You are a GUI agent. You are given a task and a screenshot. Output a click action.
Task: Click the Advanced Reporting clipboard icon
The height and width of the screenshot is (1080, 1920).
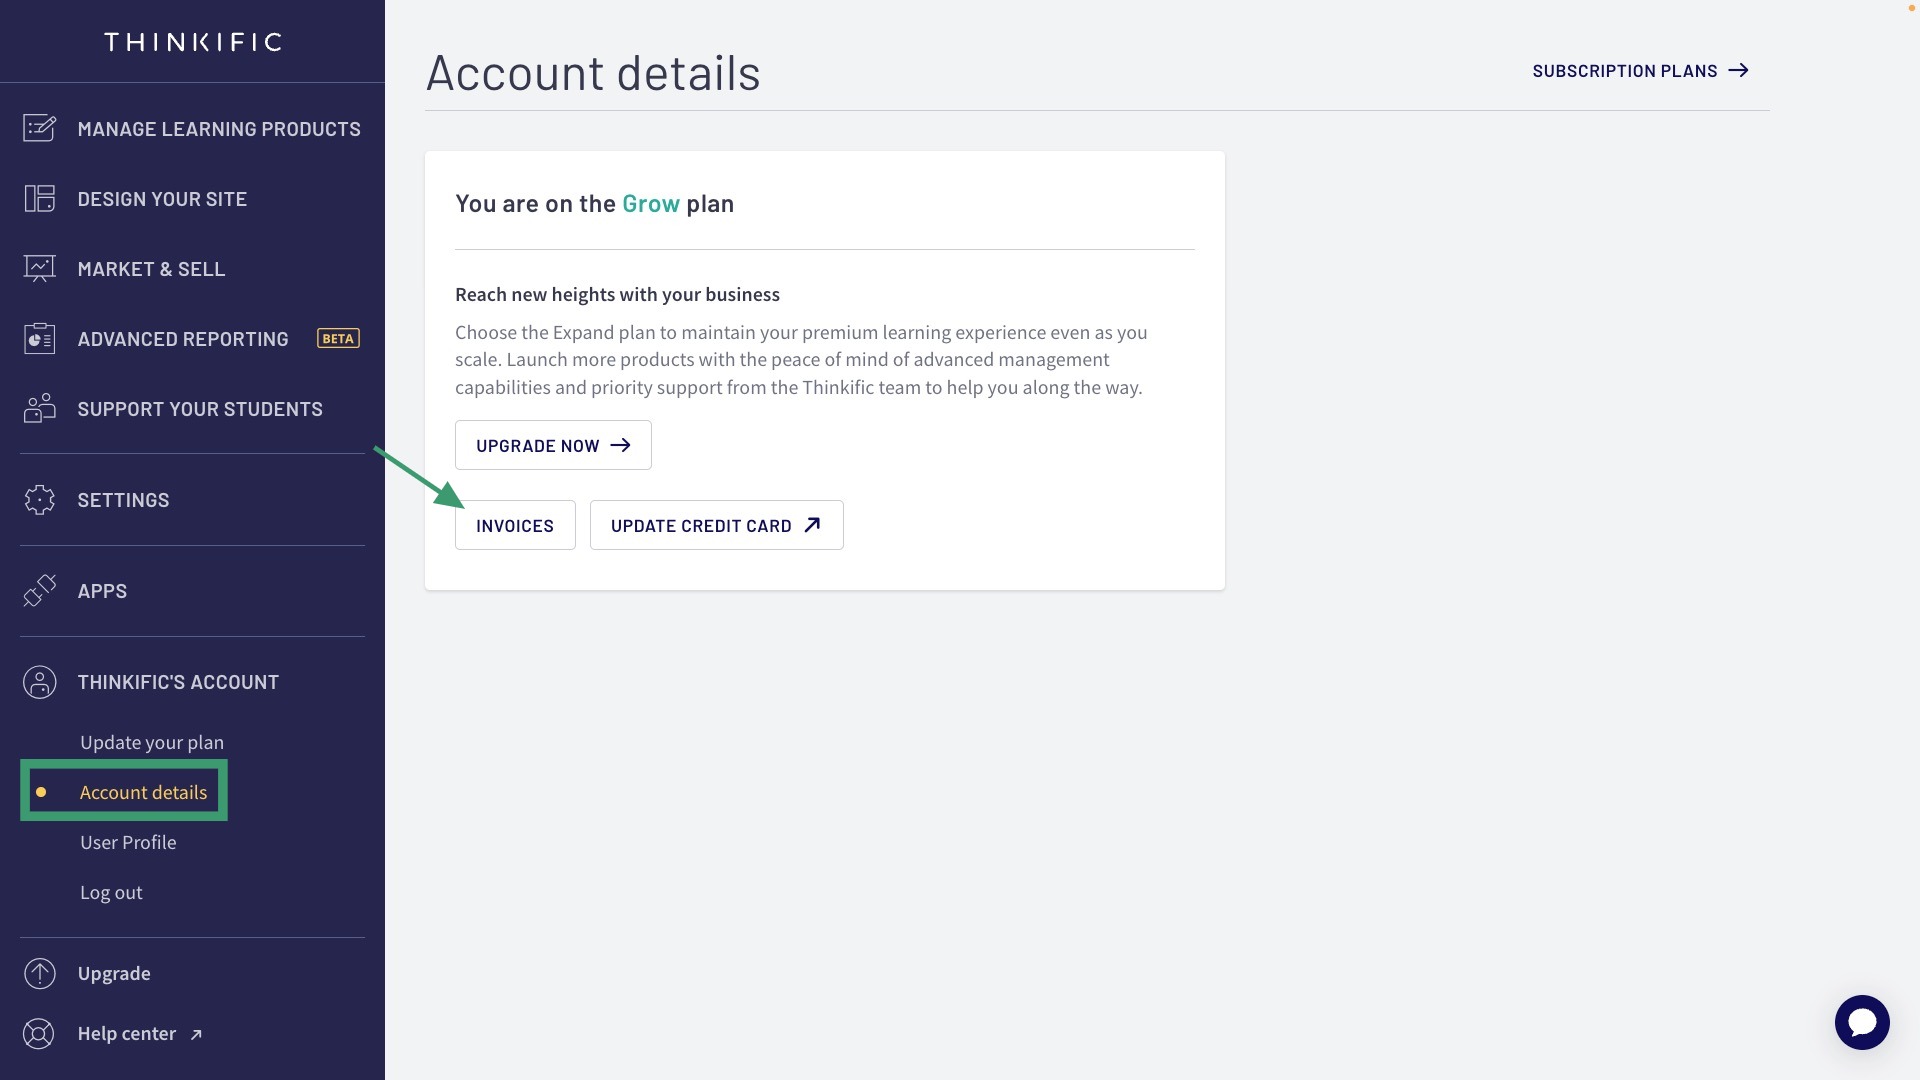click(39, 339)
